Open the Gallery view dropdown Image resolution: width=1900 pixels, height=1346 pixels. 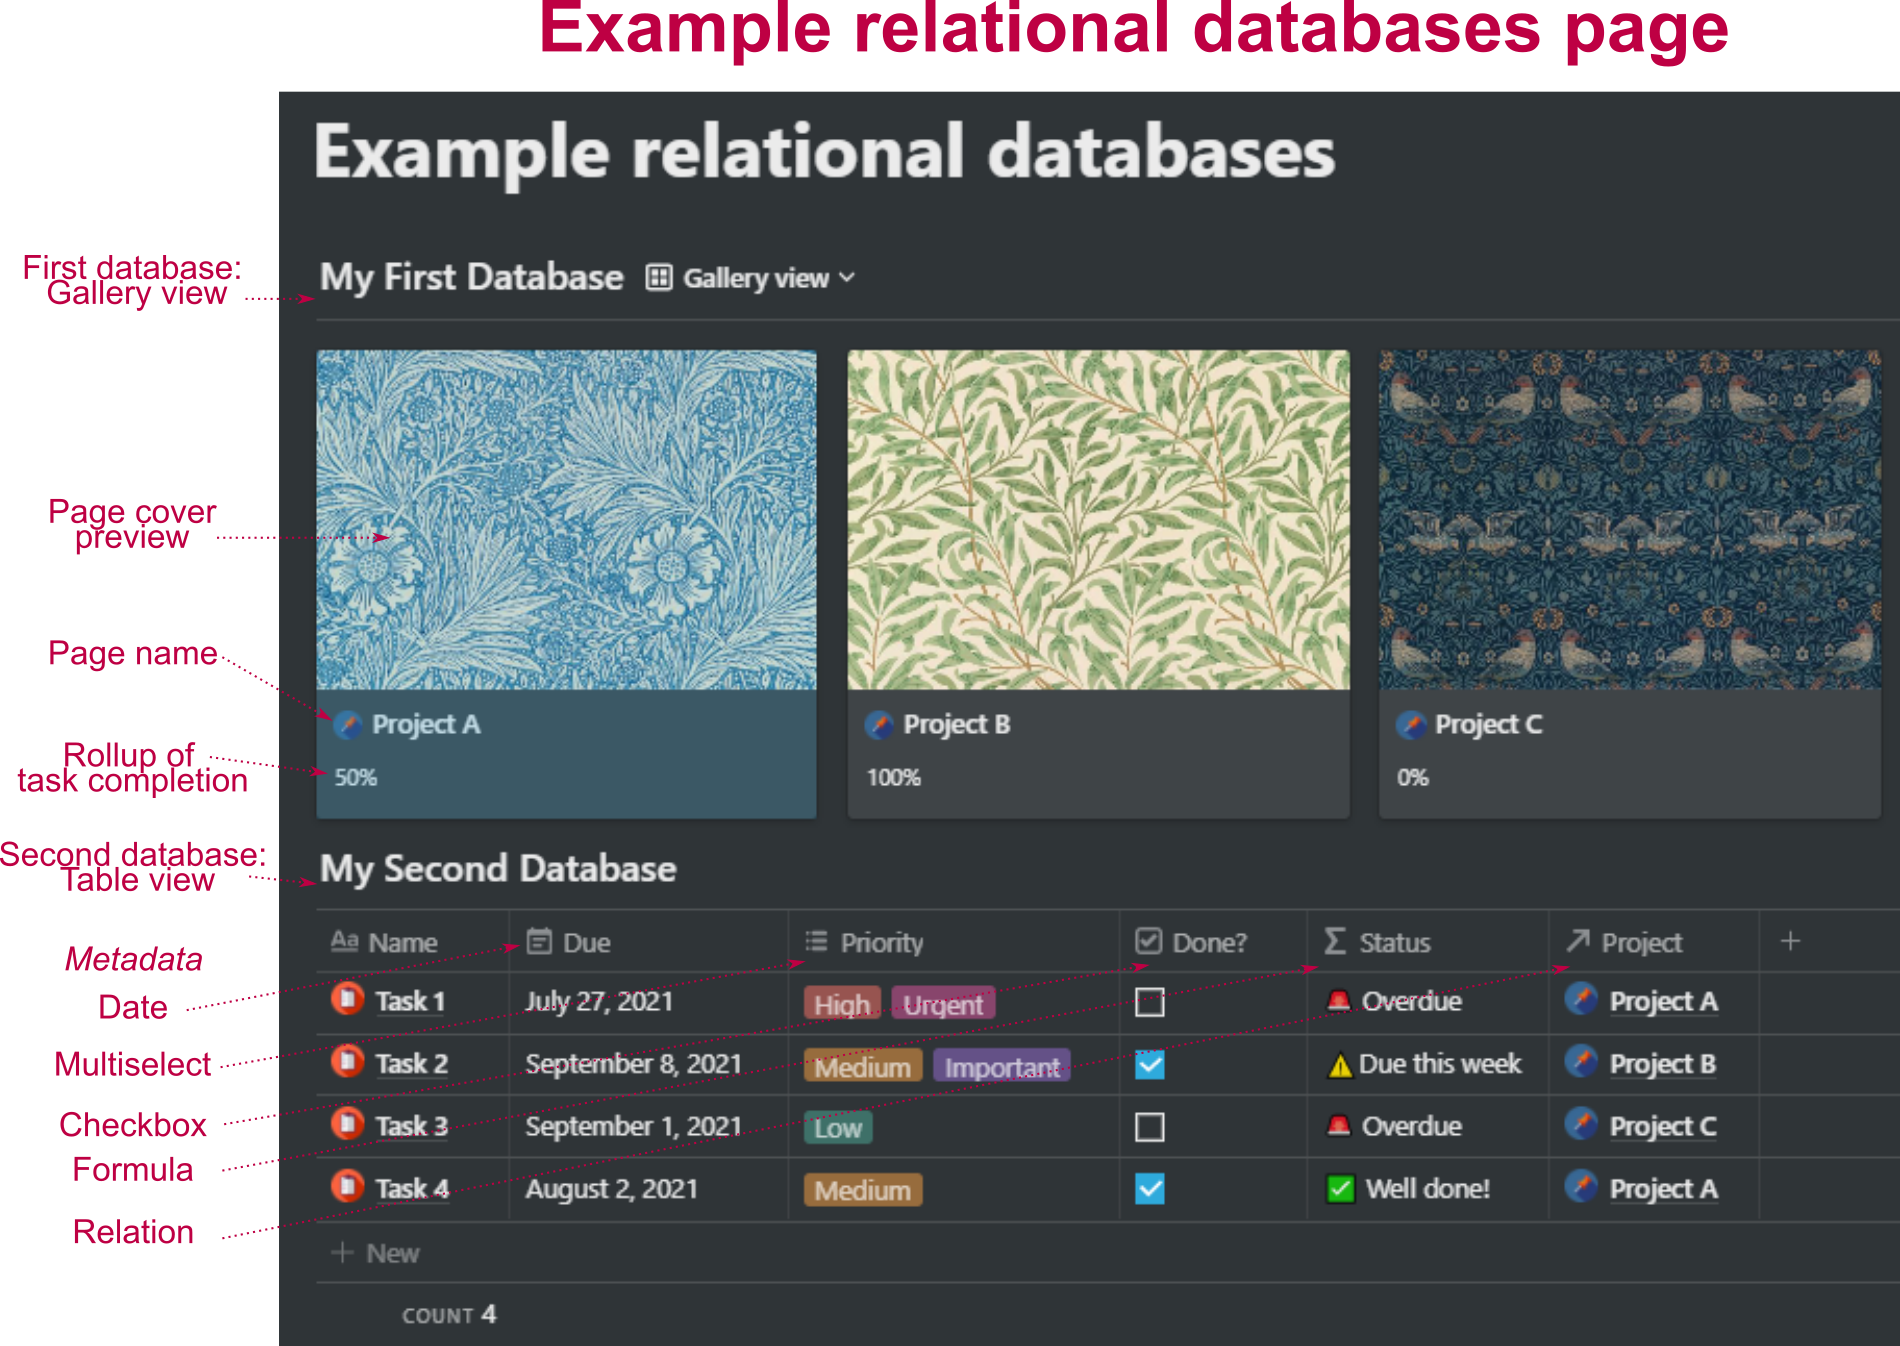(768, 278)
